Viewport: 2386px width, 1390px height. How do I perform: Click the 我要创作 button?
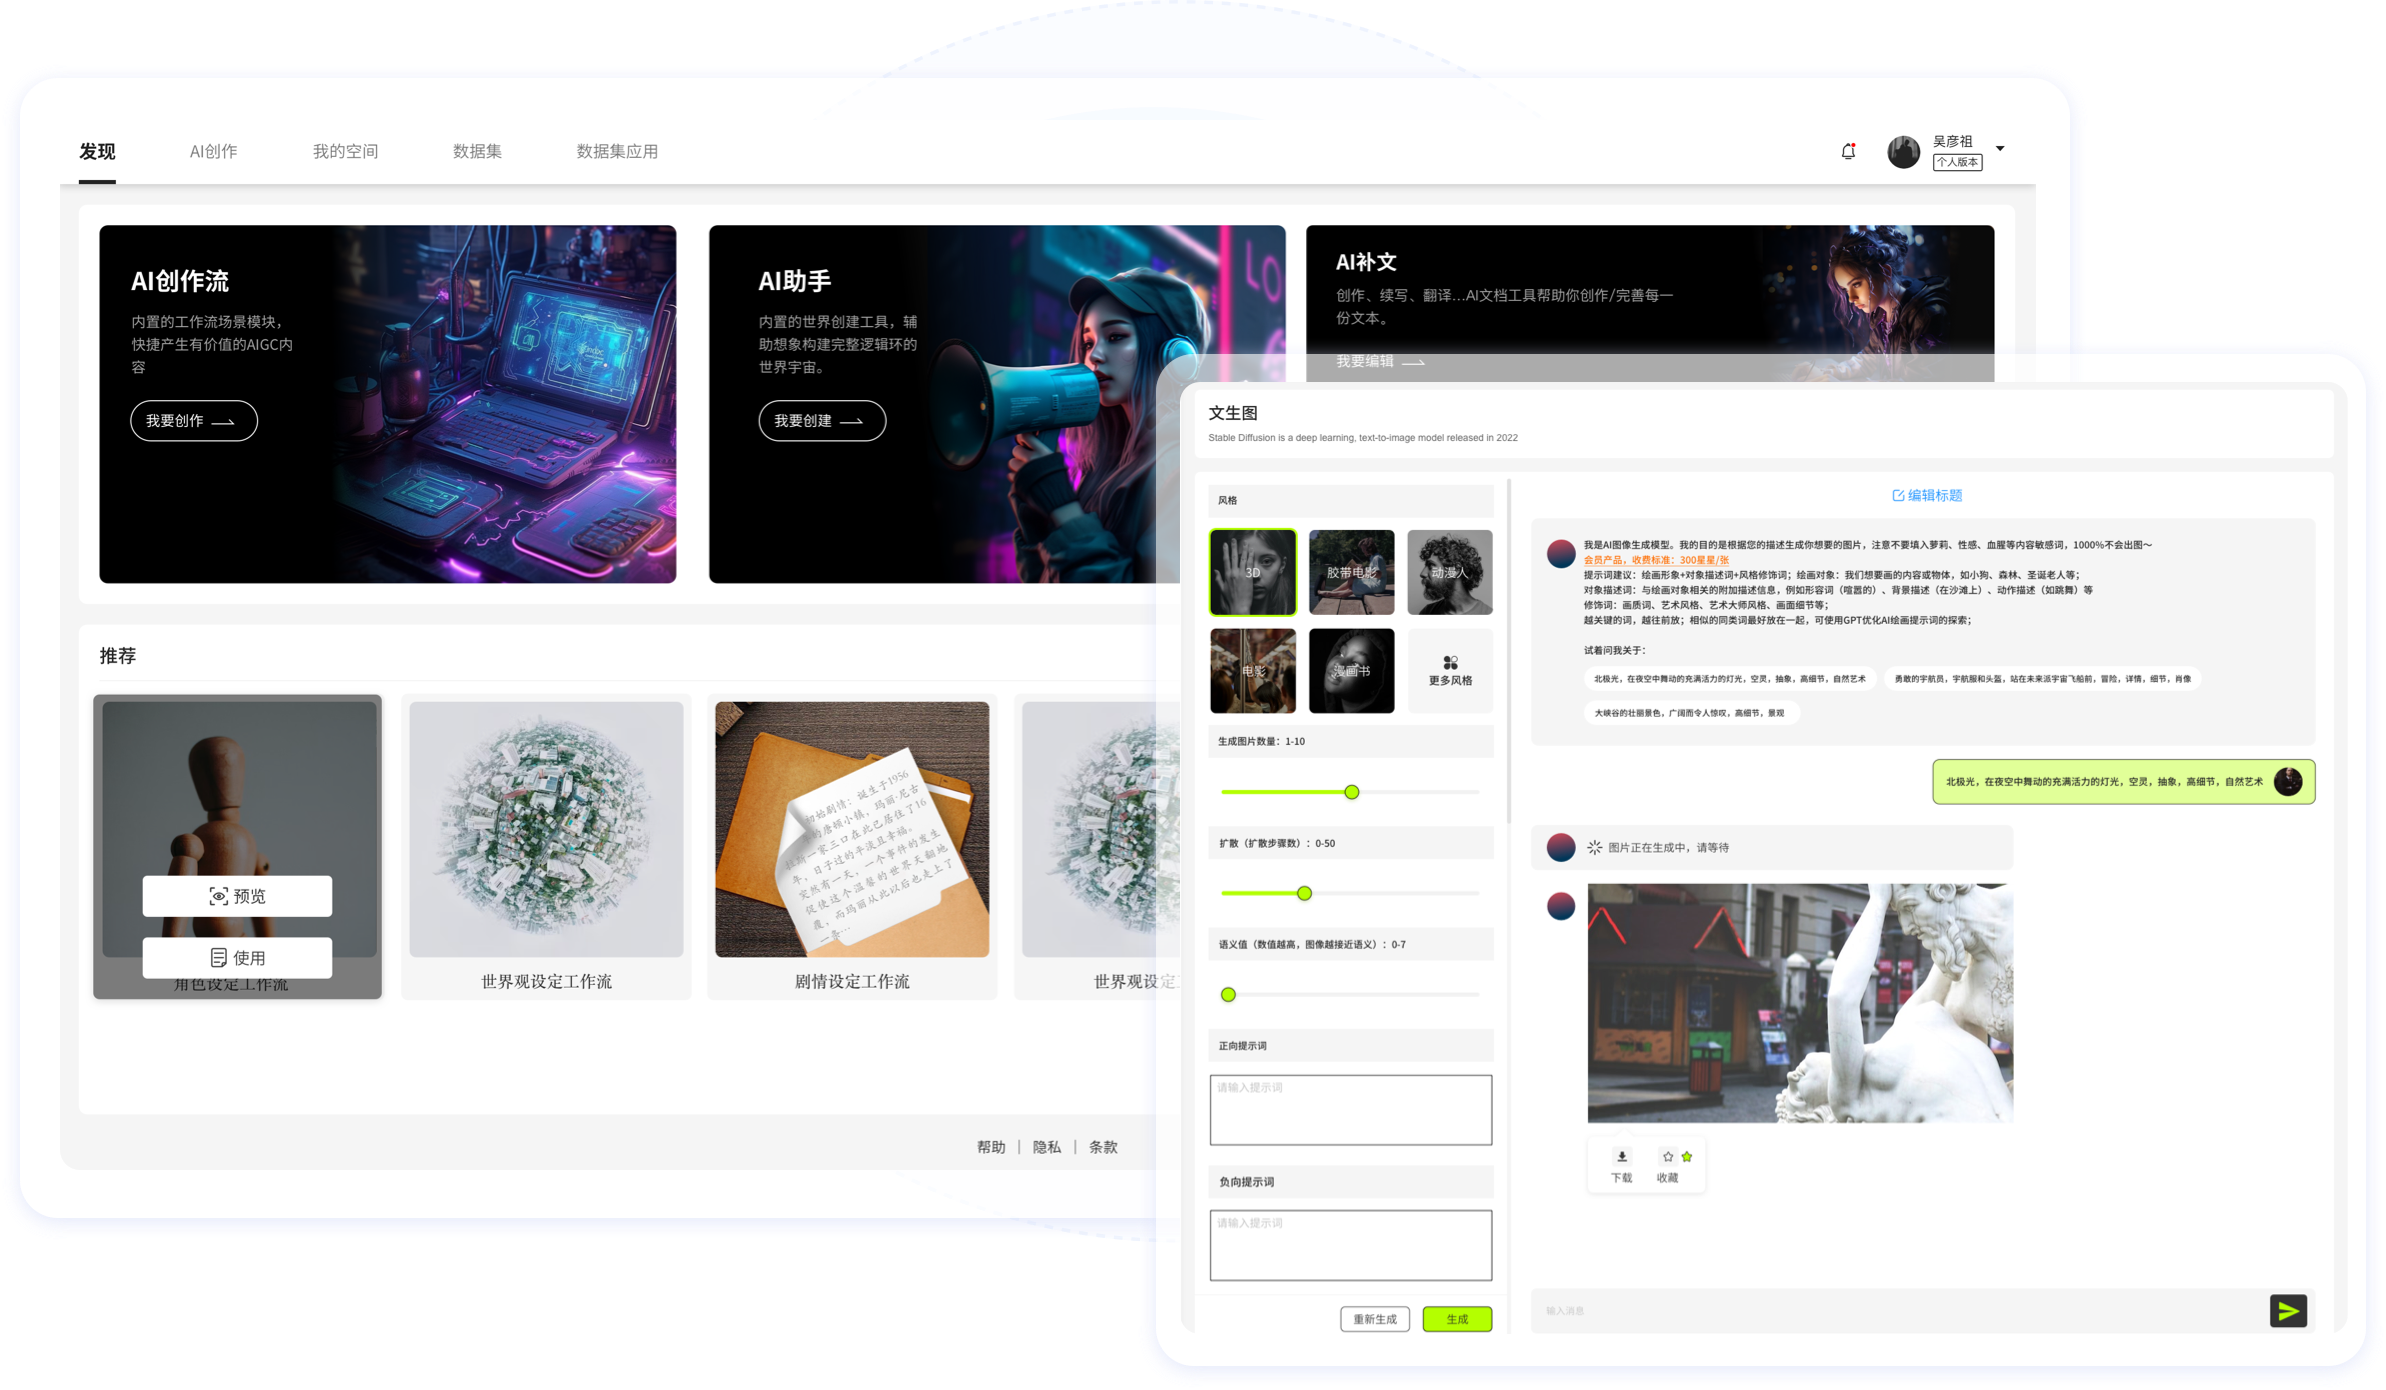(x=193, y=421)
